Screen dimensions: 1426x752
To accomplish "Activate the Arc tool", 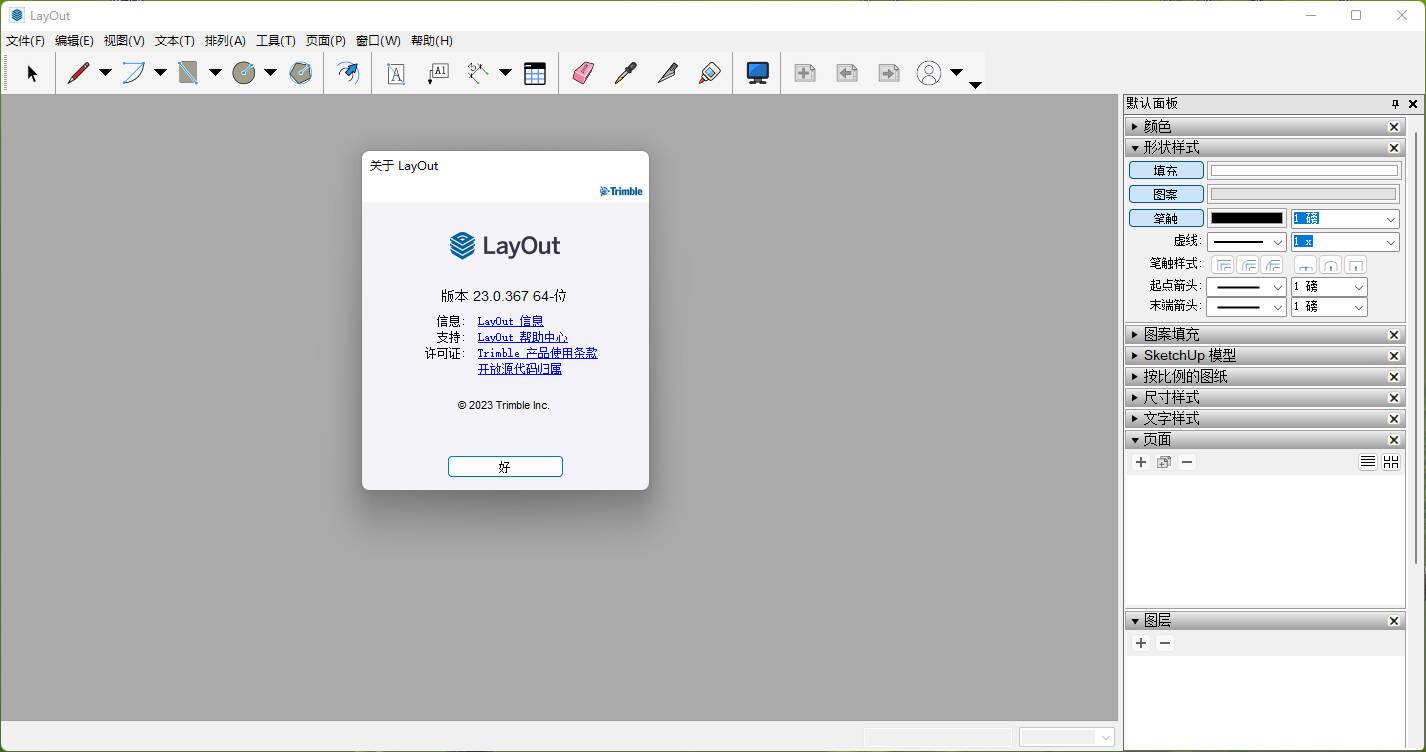I will (x=133, y=73).
